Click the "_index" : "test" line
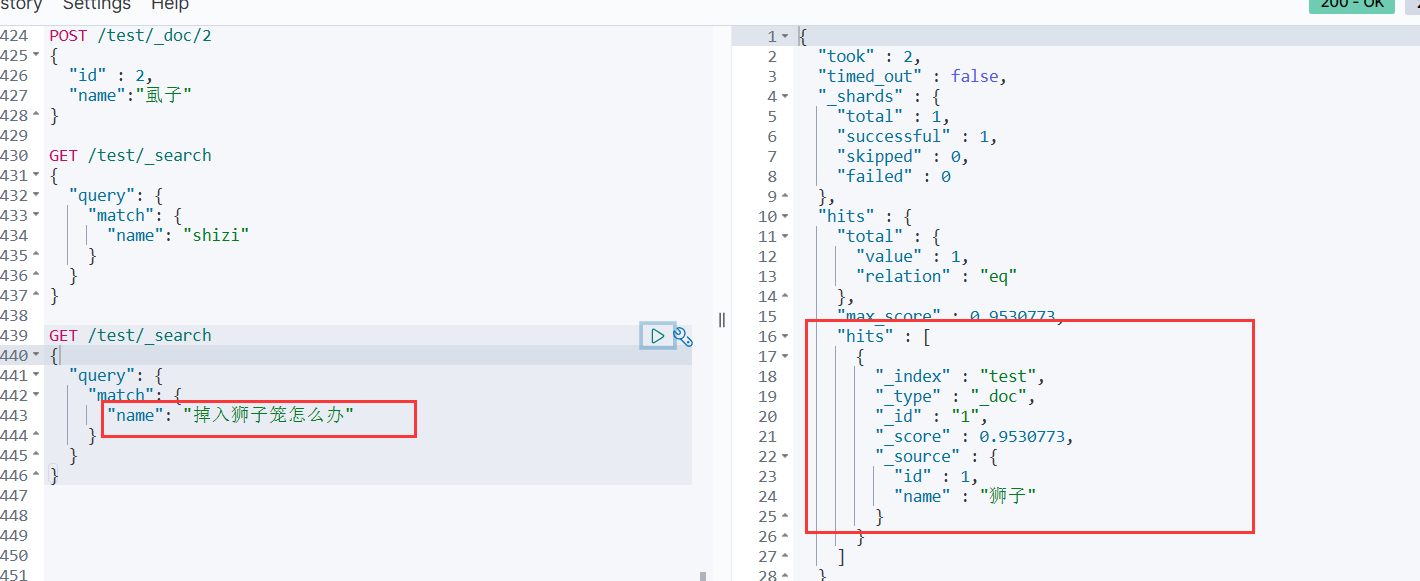The image size is (1420, 581). coord(960,376)
